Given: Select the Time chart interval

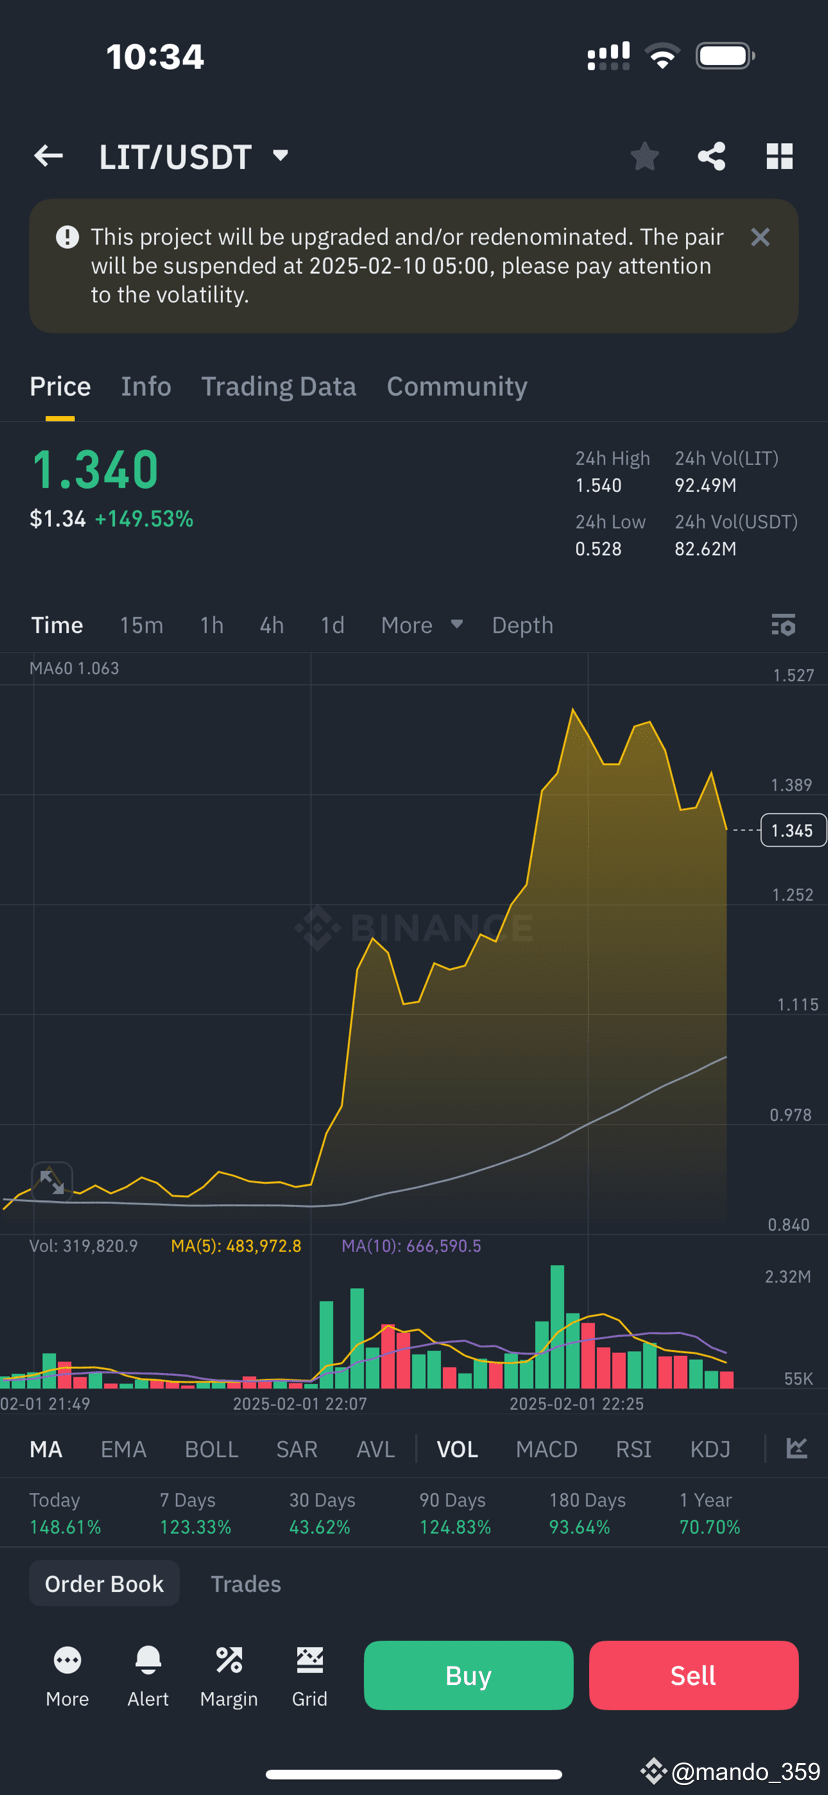Looking at the screenshot, I should pyautogui.click(x=57, y=625).
